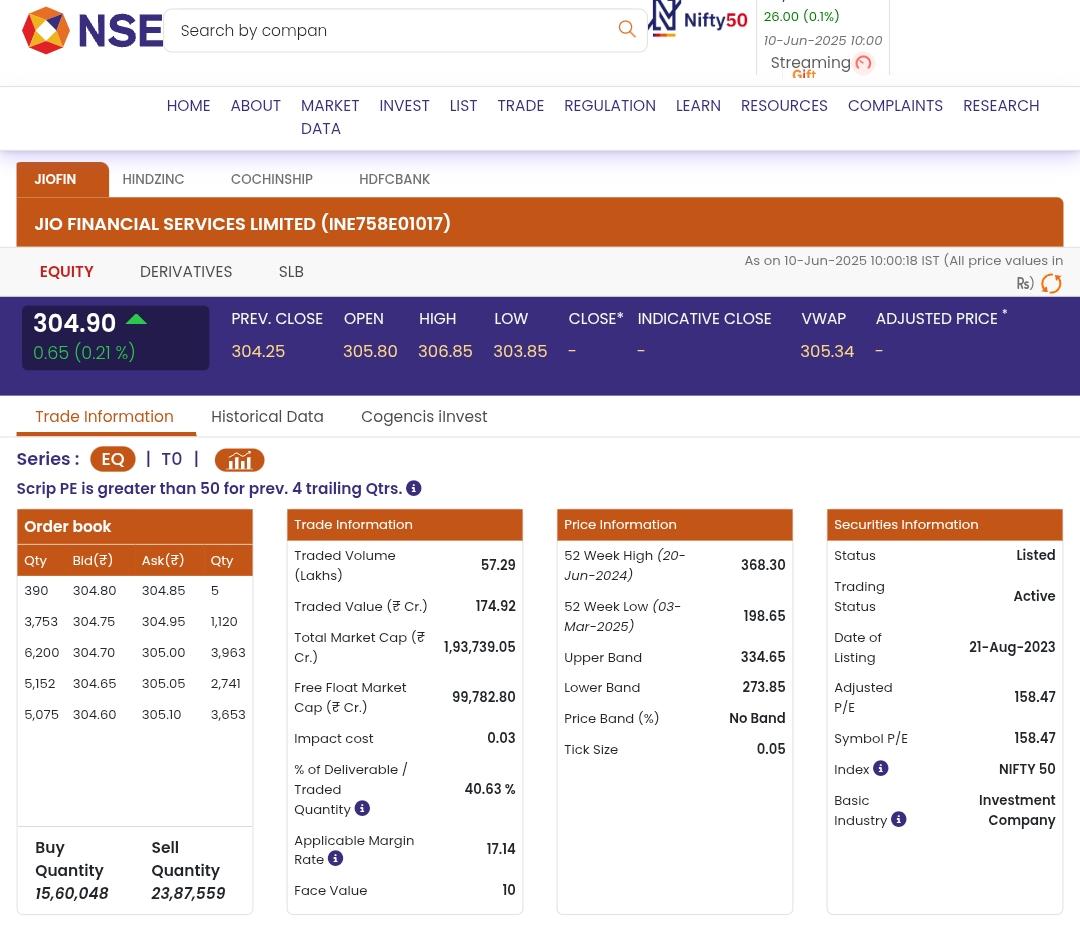The image size is (1080, 925).
Task: Click the LOW value 303.85
Action: click(521, 351)
